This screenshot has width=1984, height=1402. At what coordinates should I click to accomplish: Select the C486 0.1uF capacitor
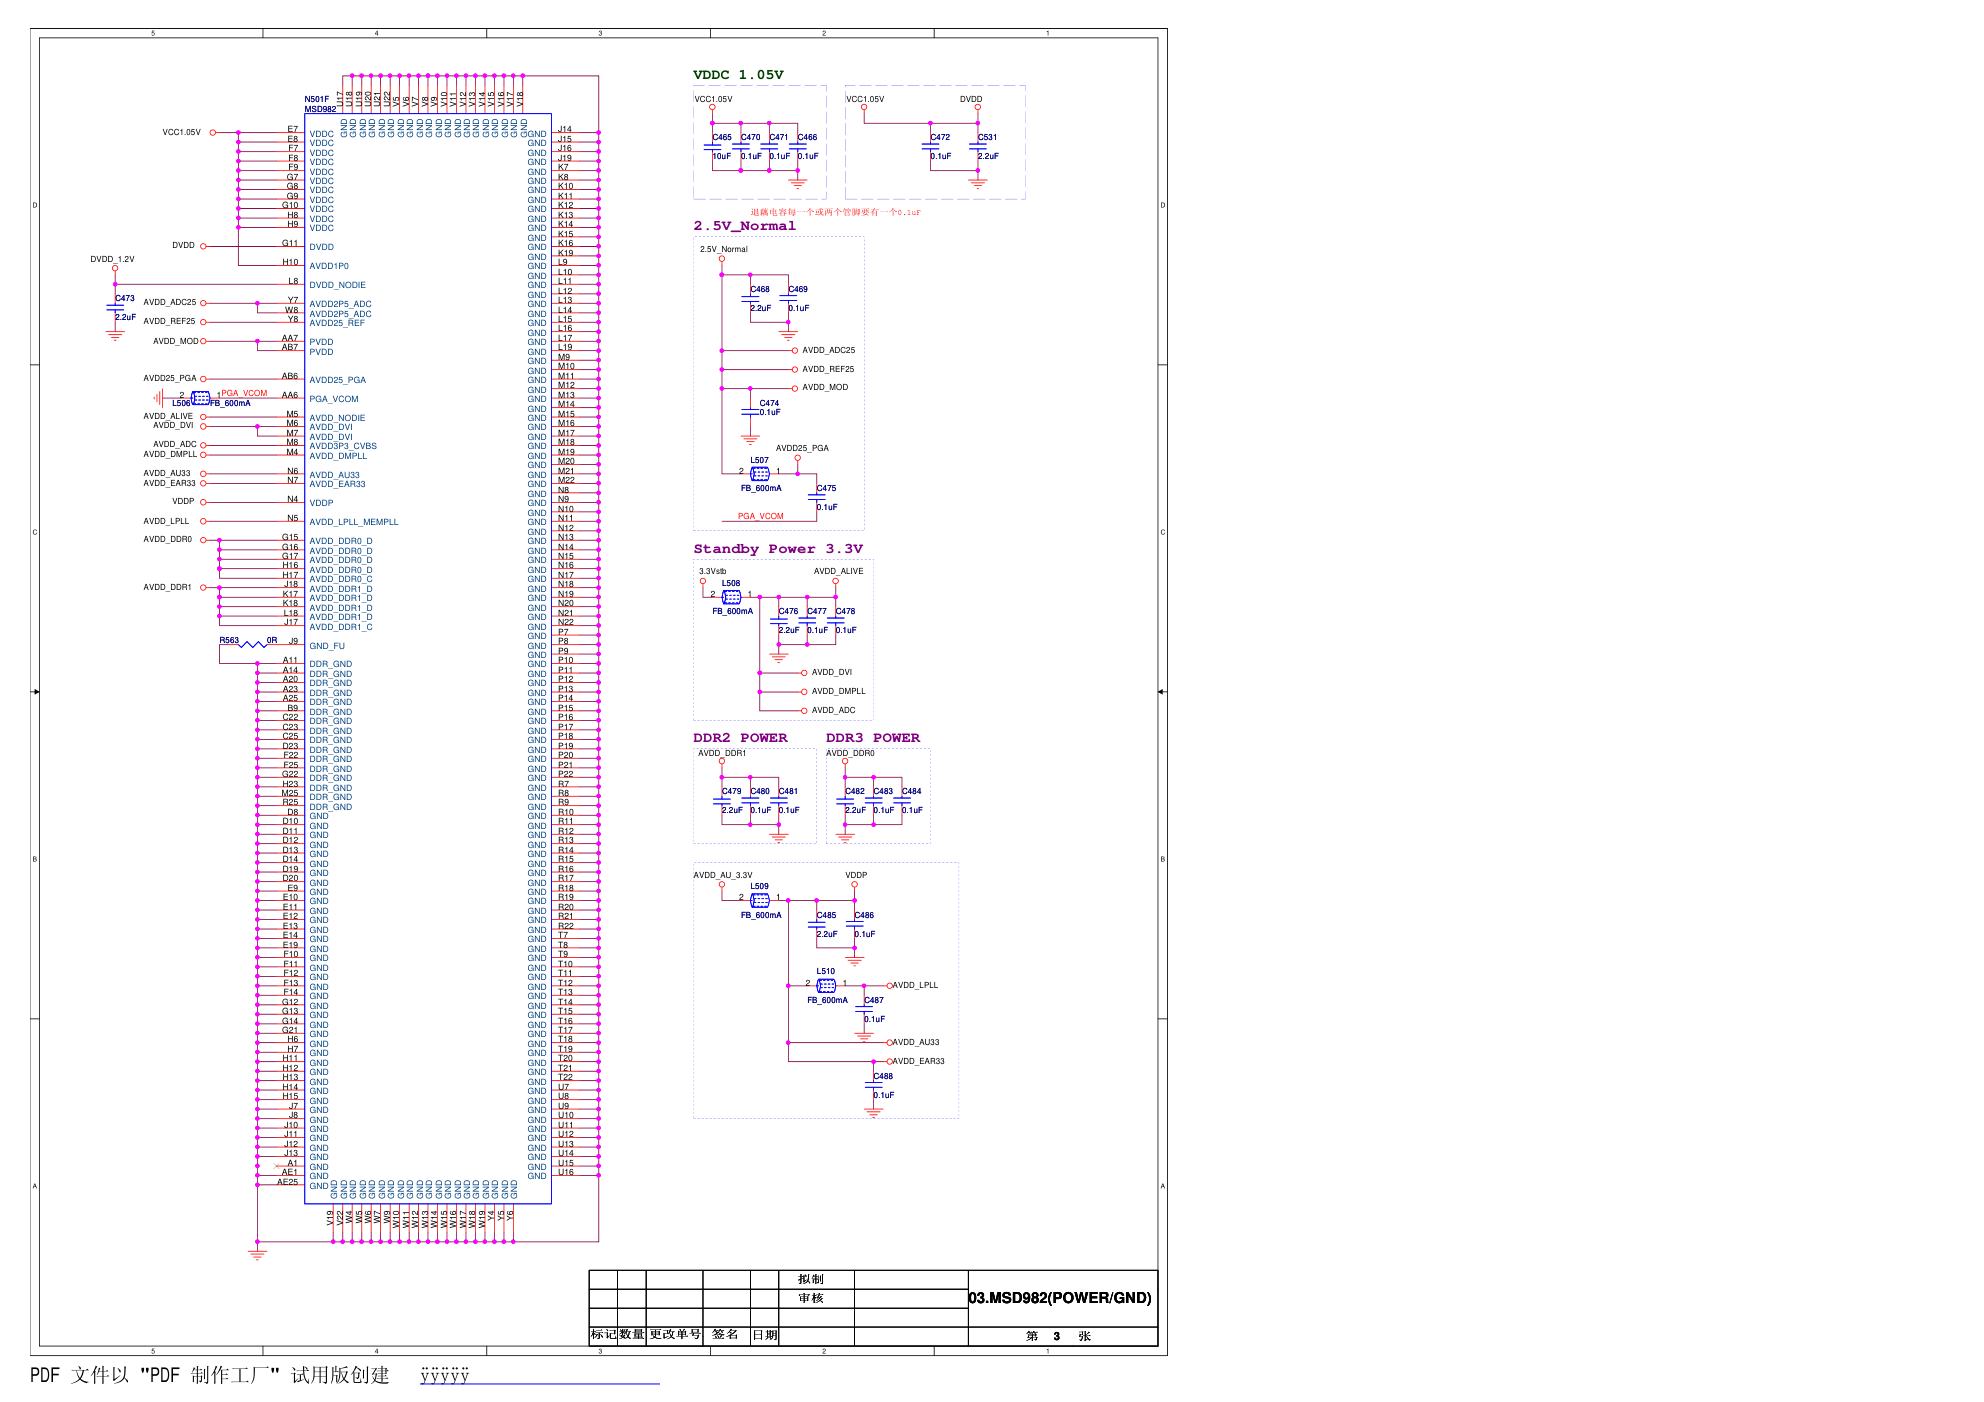(855, 925)
